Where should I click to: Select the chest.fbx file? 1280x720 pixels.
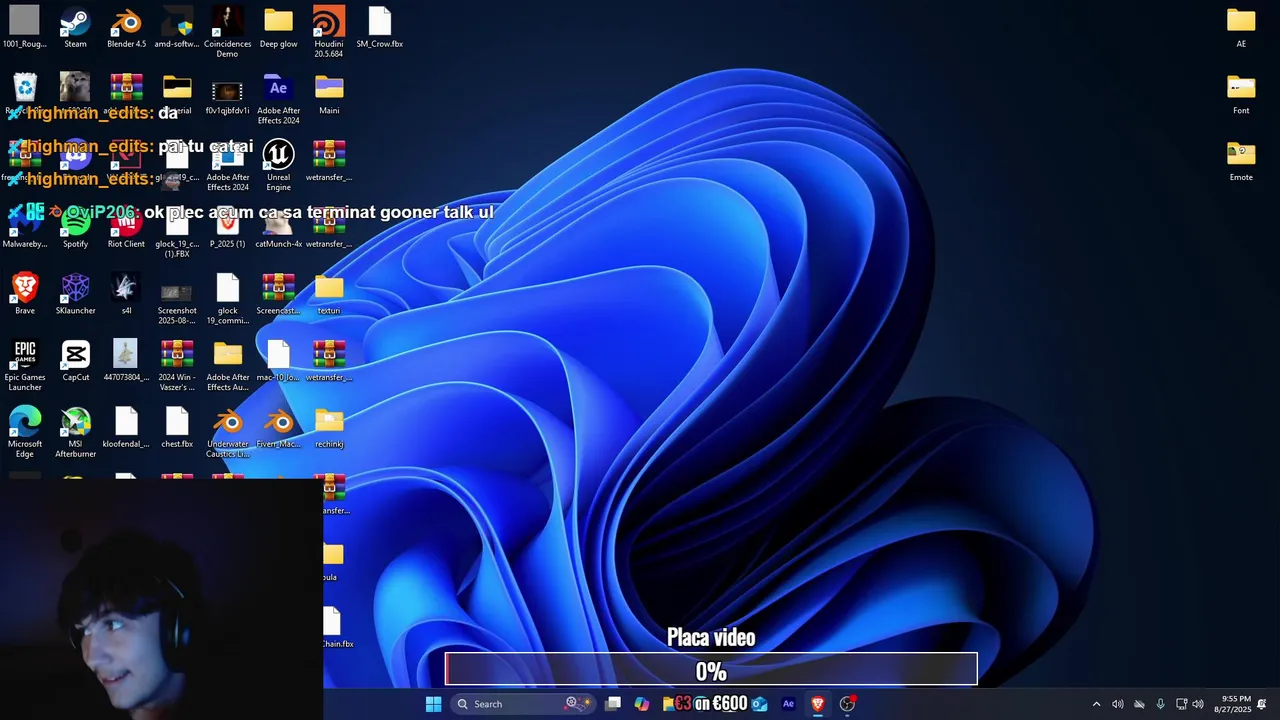pos(177,428)
